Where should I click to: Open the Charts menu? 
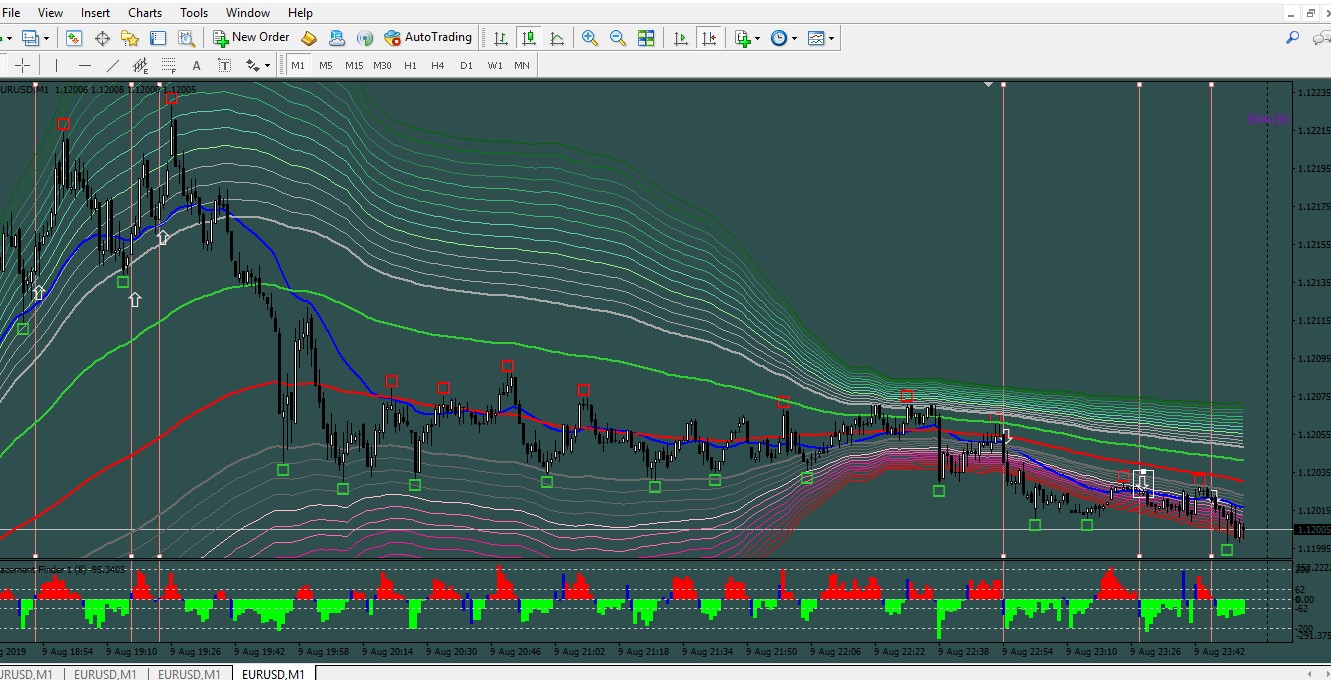click(x=145, y=13)
